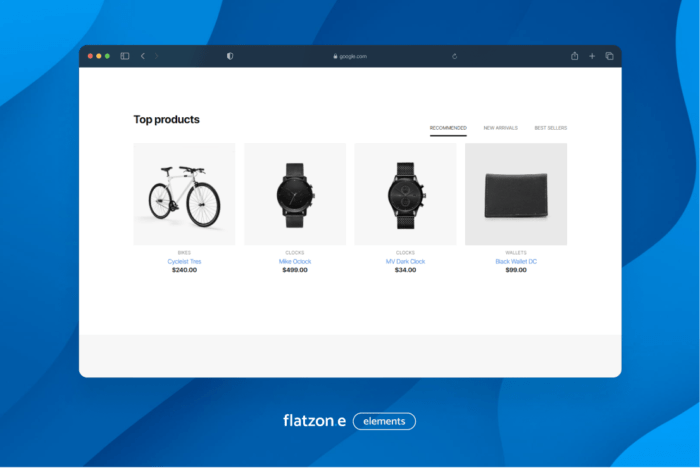The height and width of the screenshot is (468, 700).
Task: Show the tab overview icon
Action: pyautogui.click(x=609, y=56)
